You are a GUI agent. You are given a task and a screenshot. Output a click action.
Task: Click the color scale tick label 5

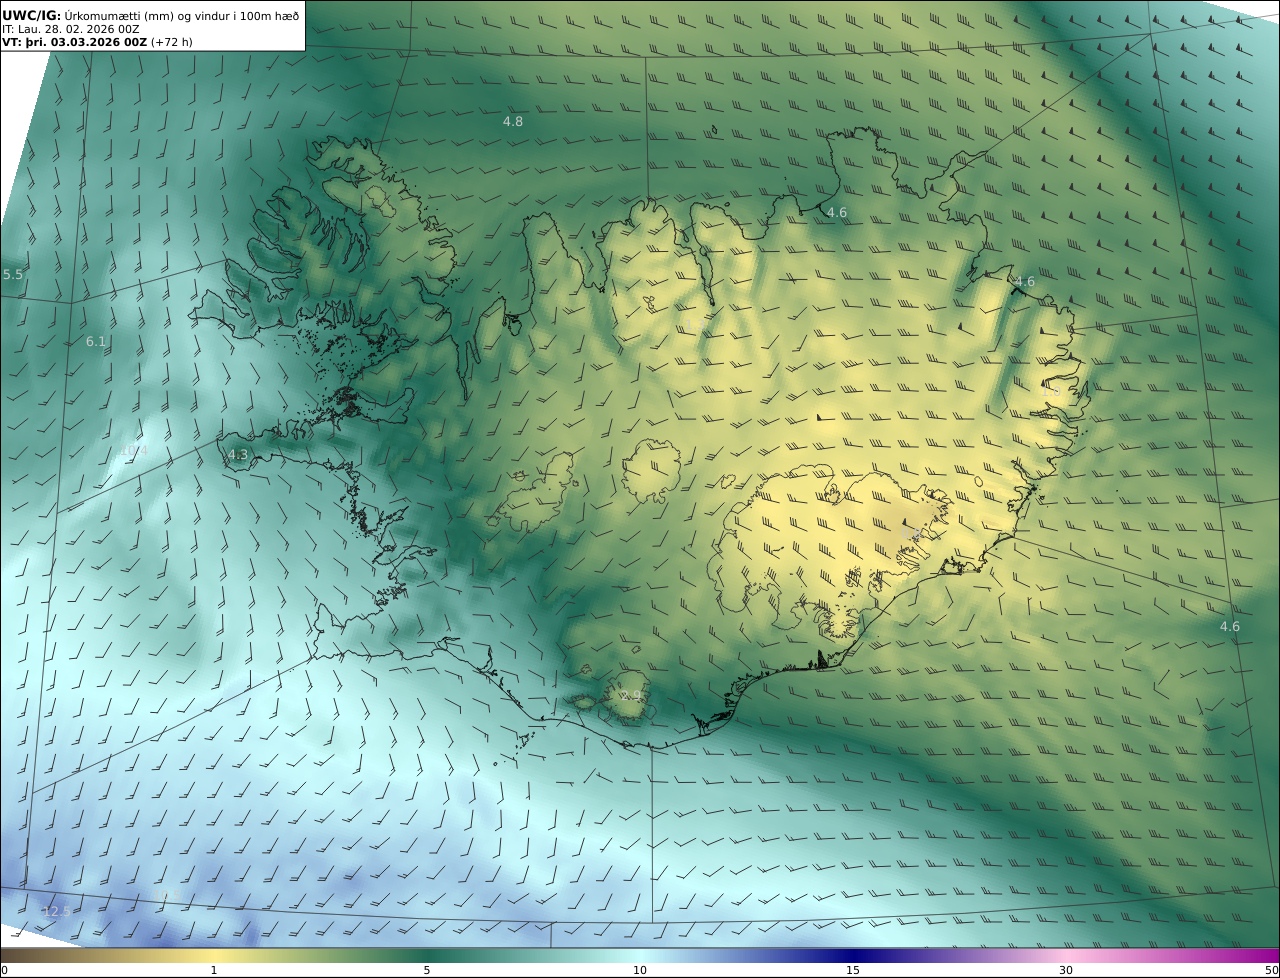click(x=427, y=970)
